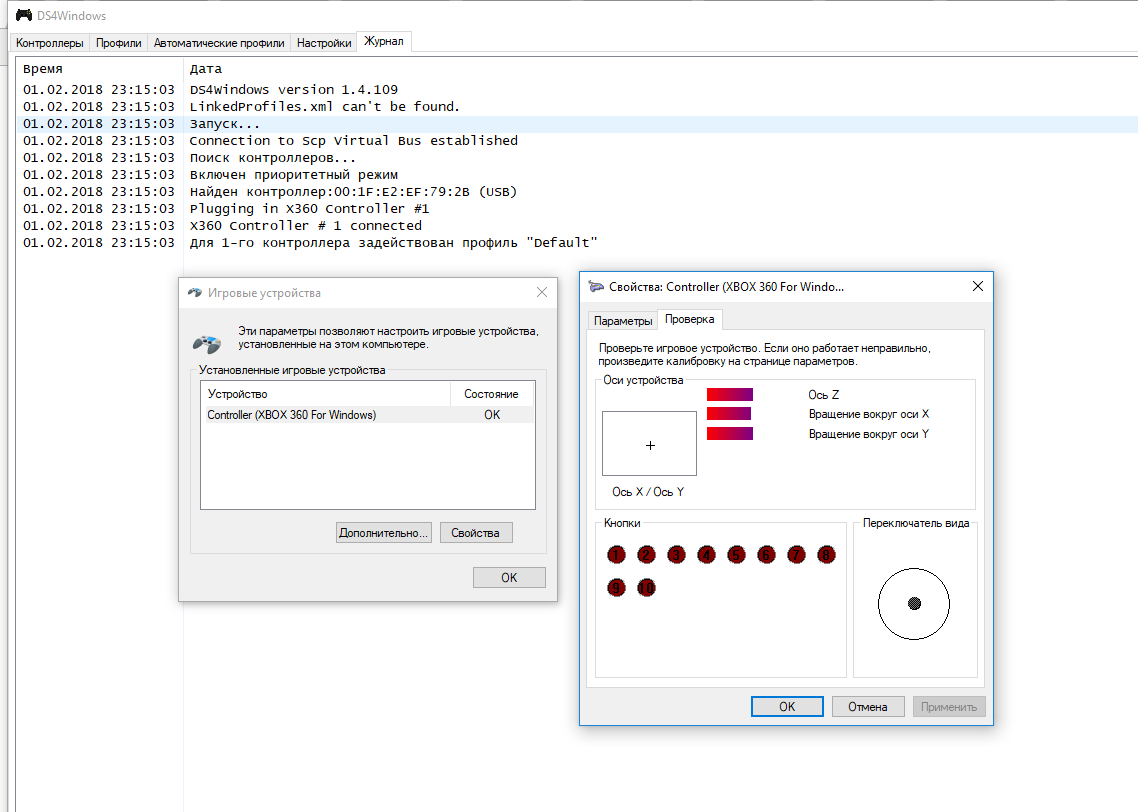The height and width of the screenshot is (812, 1138).
Task: Click the Вращение вокруг оси X bar
Action: pos(729,414)
